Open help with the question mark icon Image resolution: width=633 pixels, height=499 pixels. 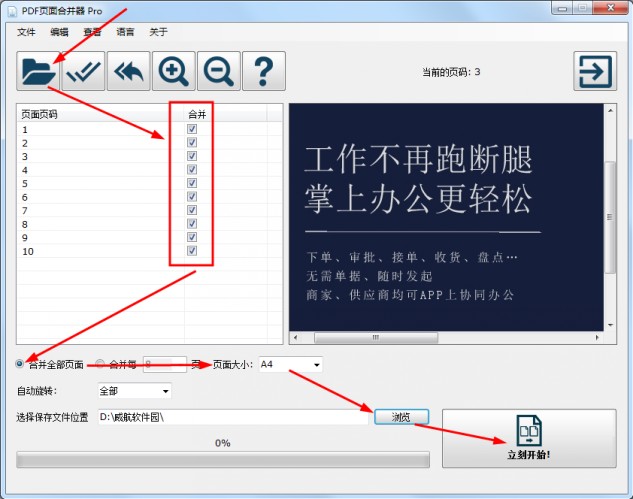pos(264,71)
